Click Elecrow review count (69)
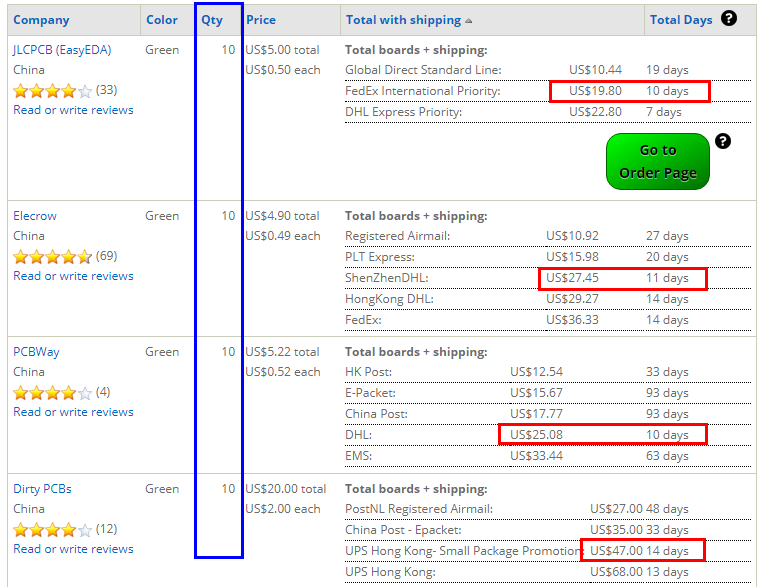Image resolution: width=762 pixels, height=587 pixels. point(106,256)
